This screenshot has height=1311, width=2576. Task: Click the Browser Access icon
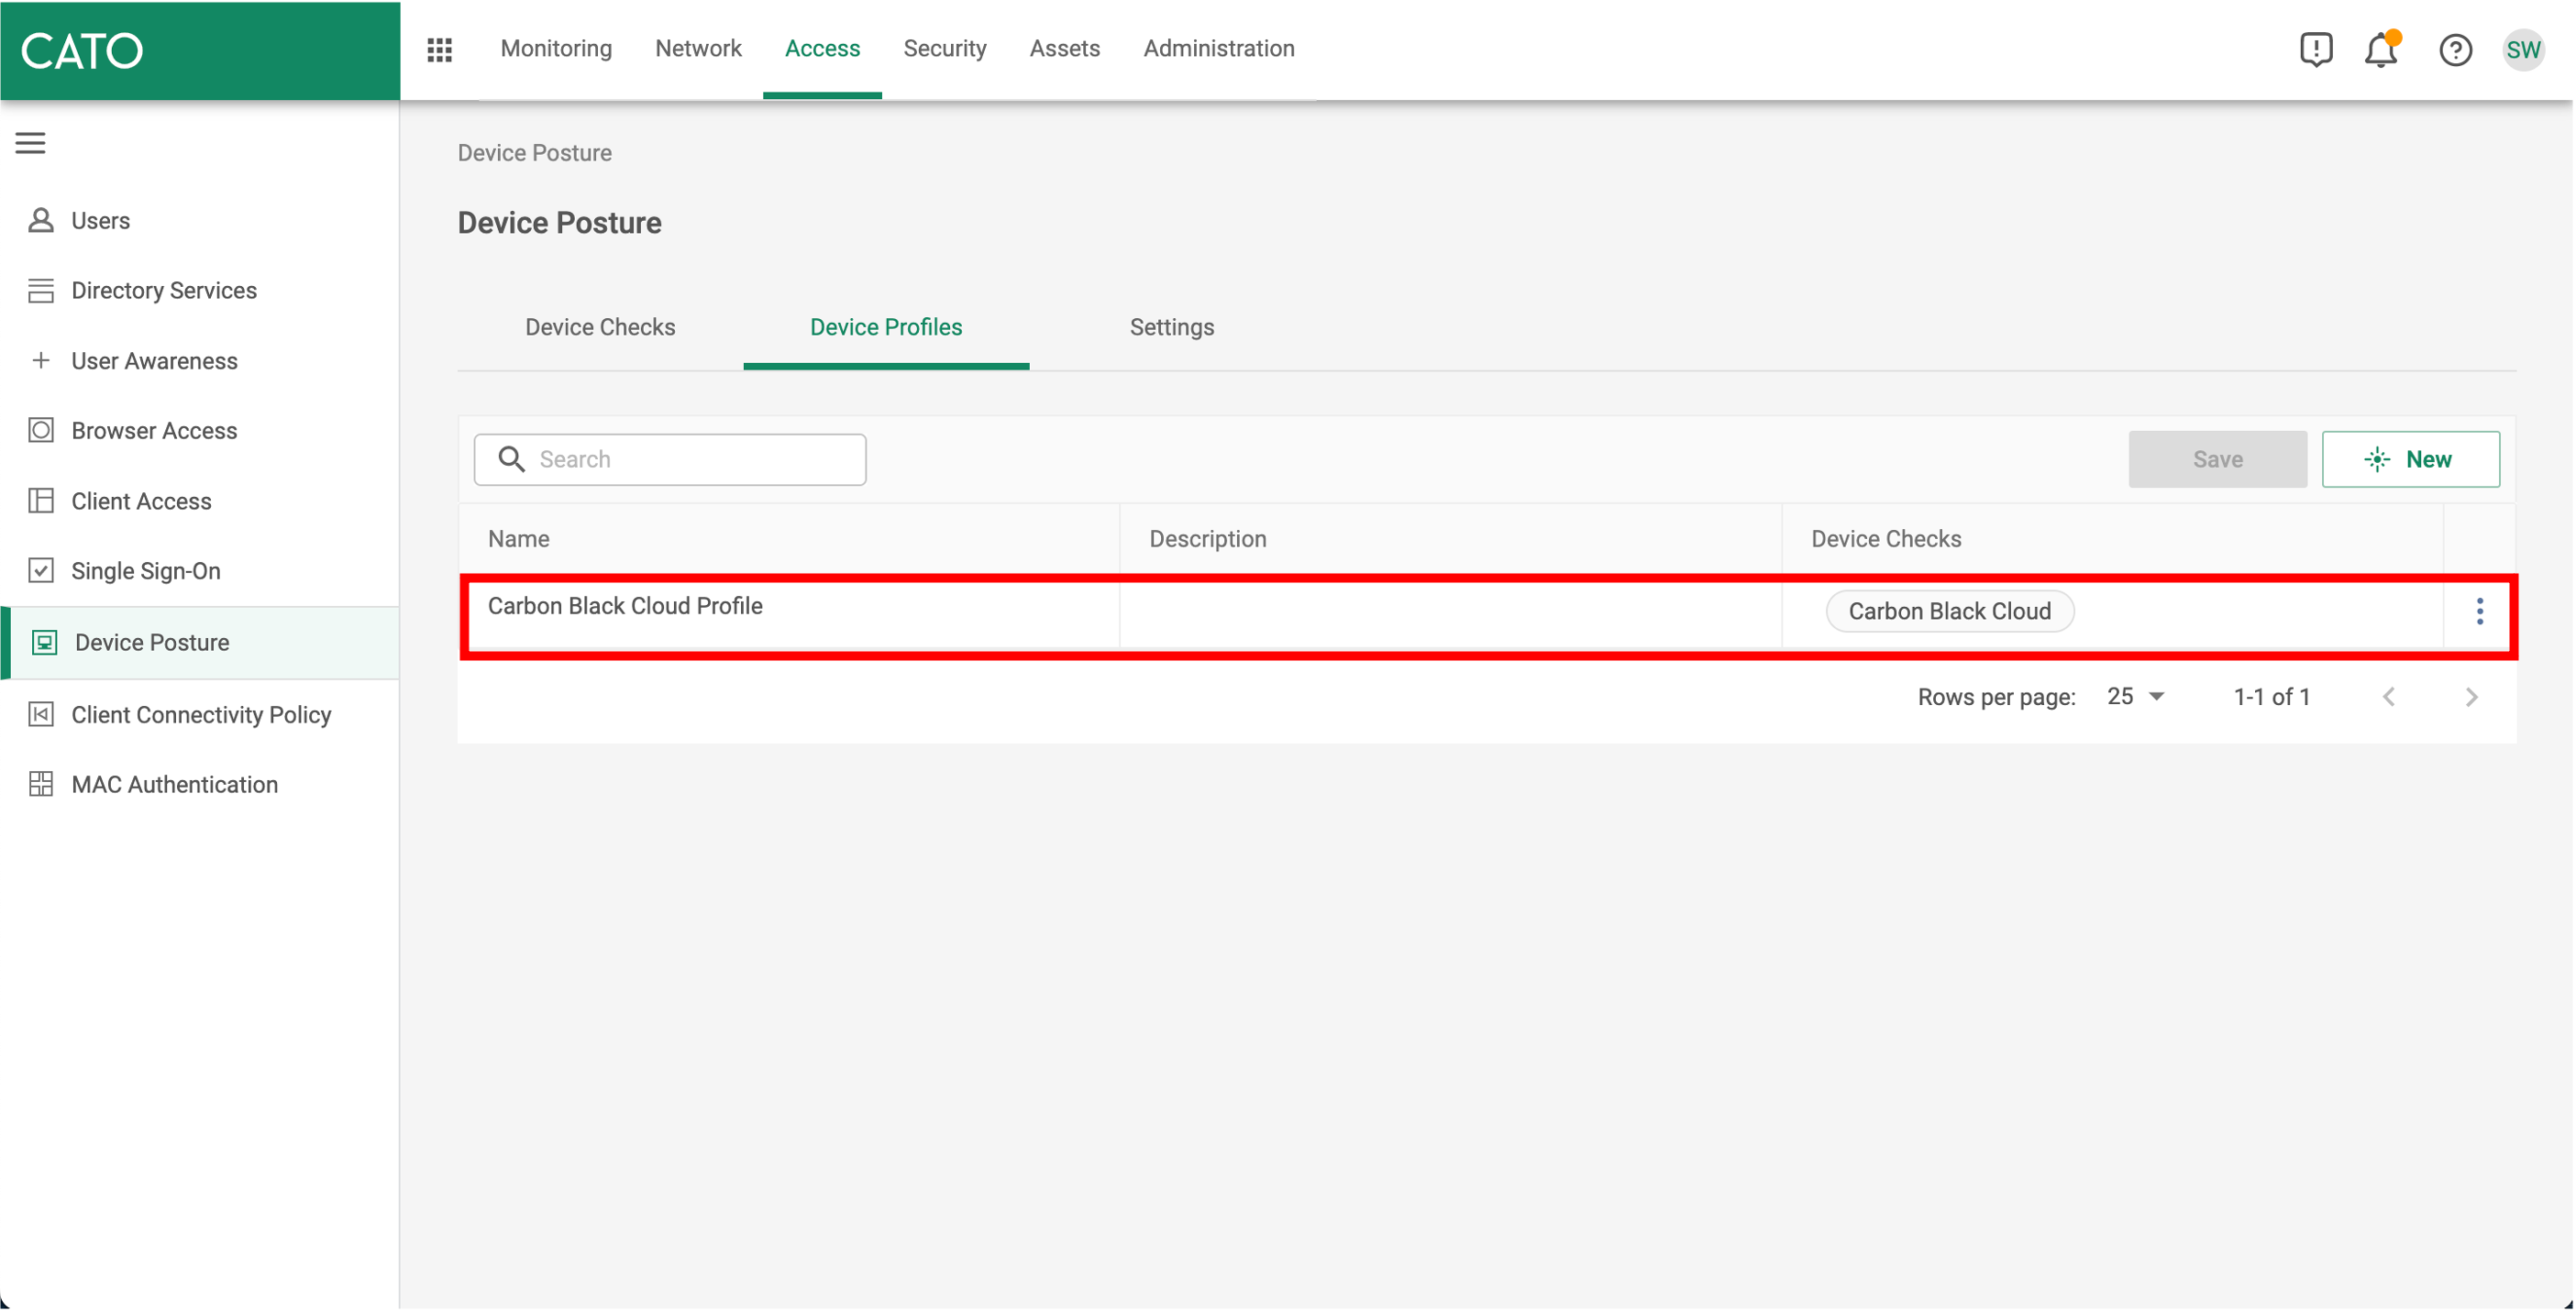point(41,430)
